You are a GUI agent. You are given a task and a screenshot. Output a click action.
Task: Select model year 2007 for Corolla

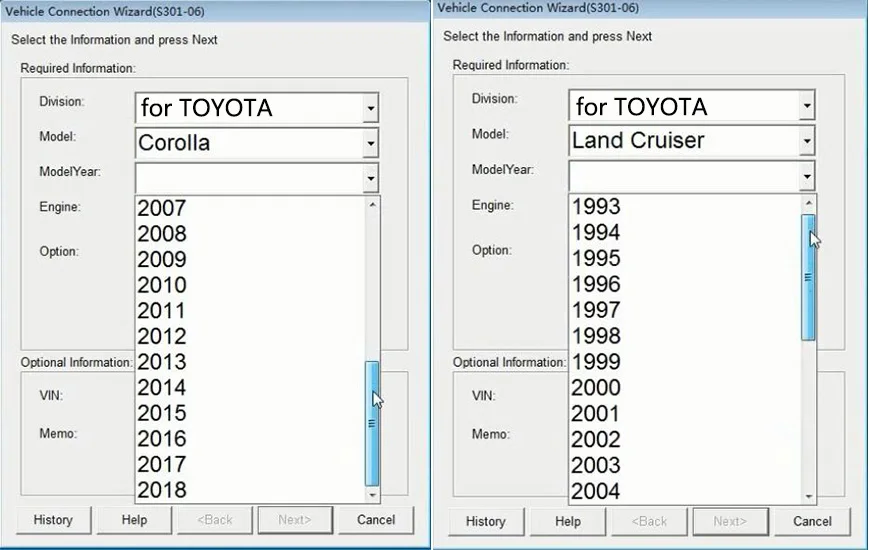point(250,208)
